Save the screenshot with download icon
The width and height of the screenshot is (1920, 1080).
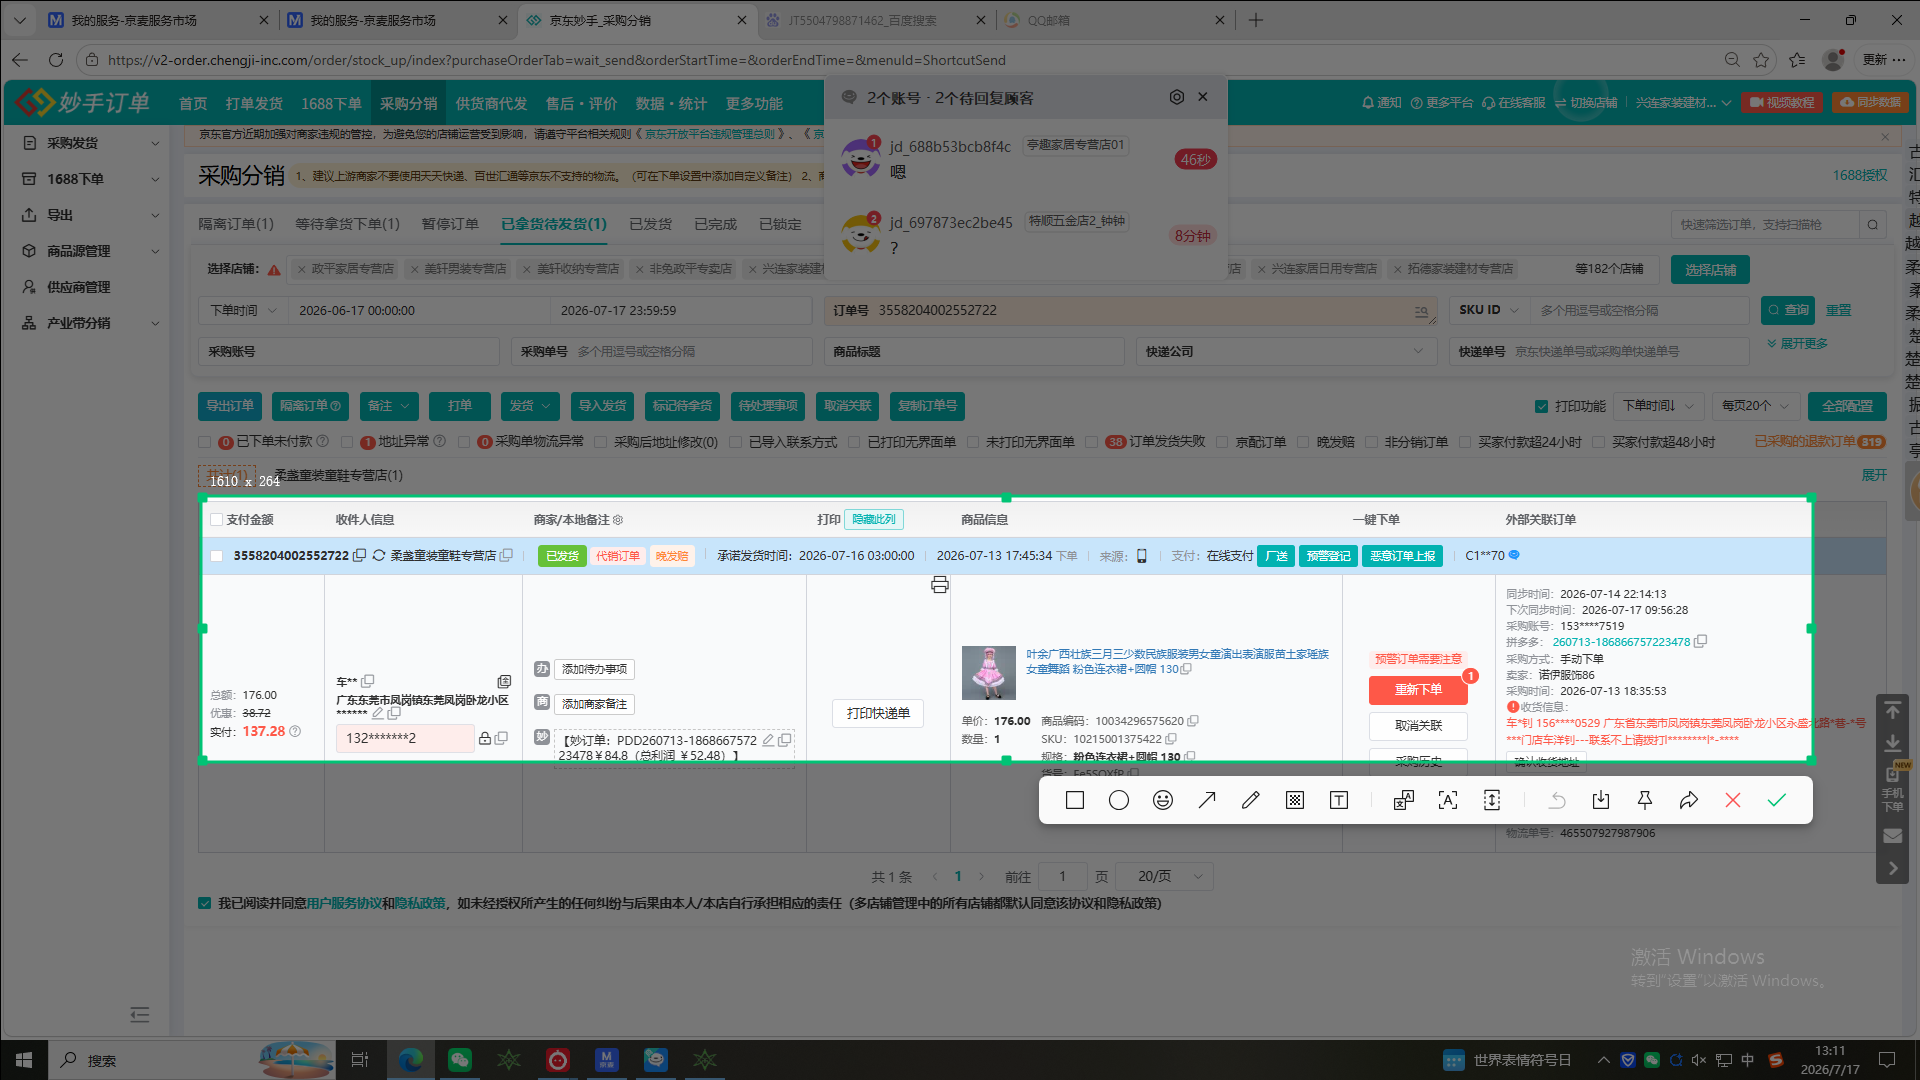pyautogui.click(x=1601, y=800)
